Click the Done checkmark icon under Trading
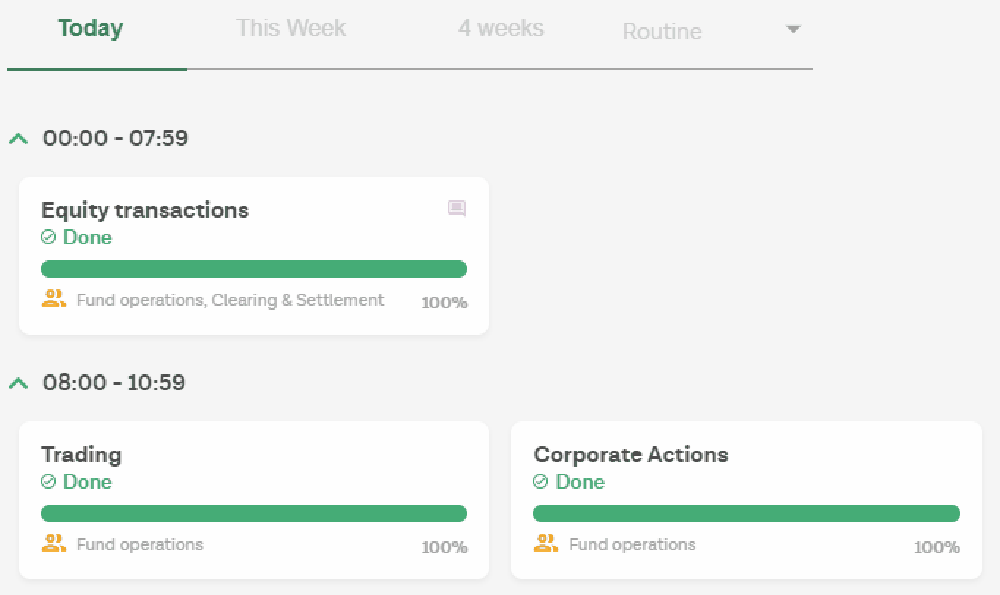 [48, 481]
